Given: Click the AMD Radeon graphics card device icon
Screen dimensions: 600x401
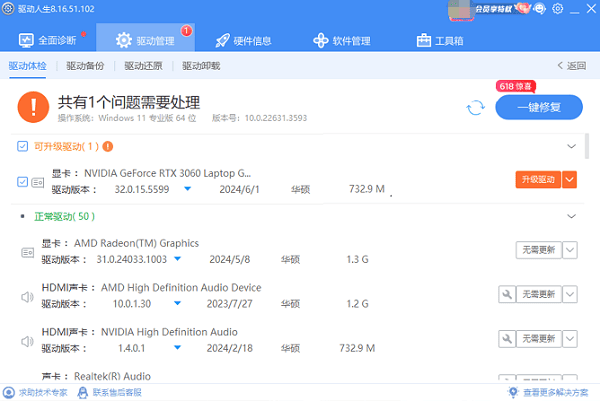Looking at the screenshot, I should (x=28, y=252).
